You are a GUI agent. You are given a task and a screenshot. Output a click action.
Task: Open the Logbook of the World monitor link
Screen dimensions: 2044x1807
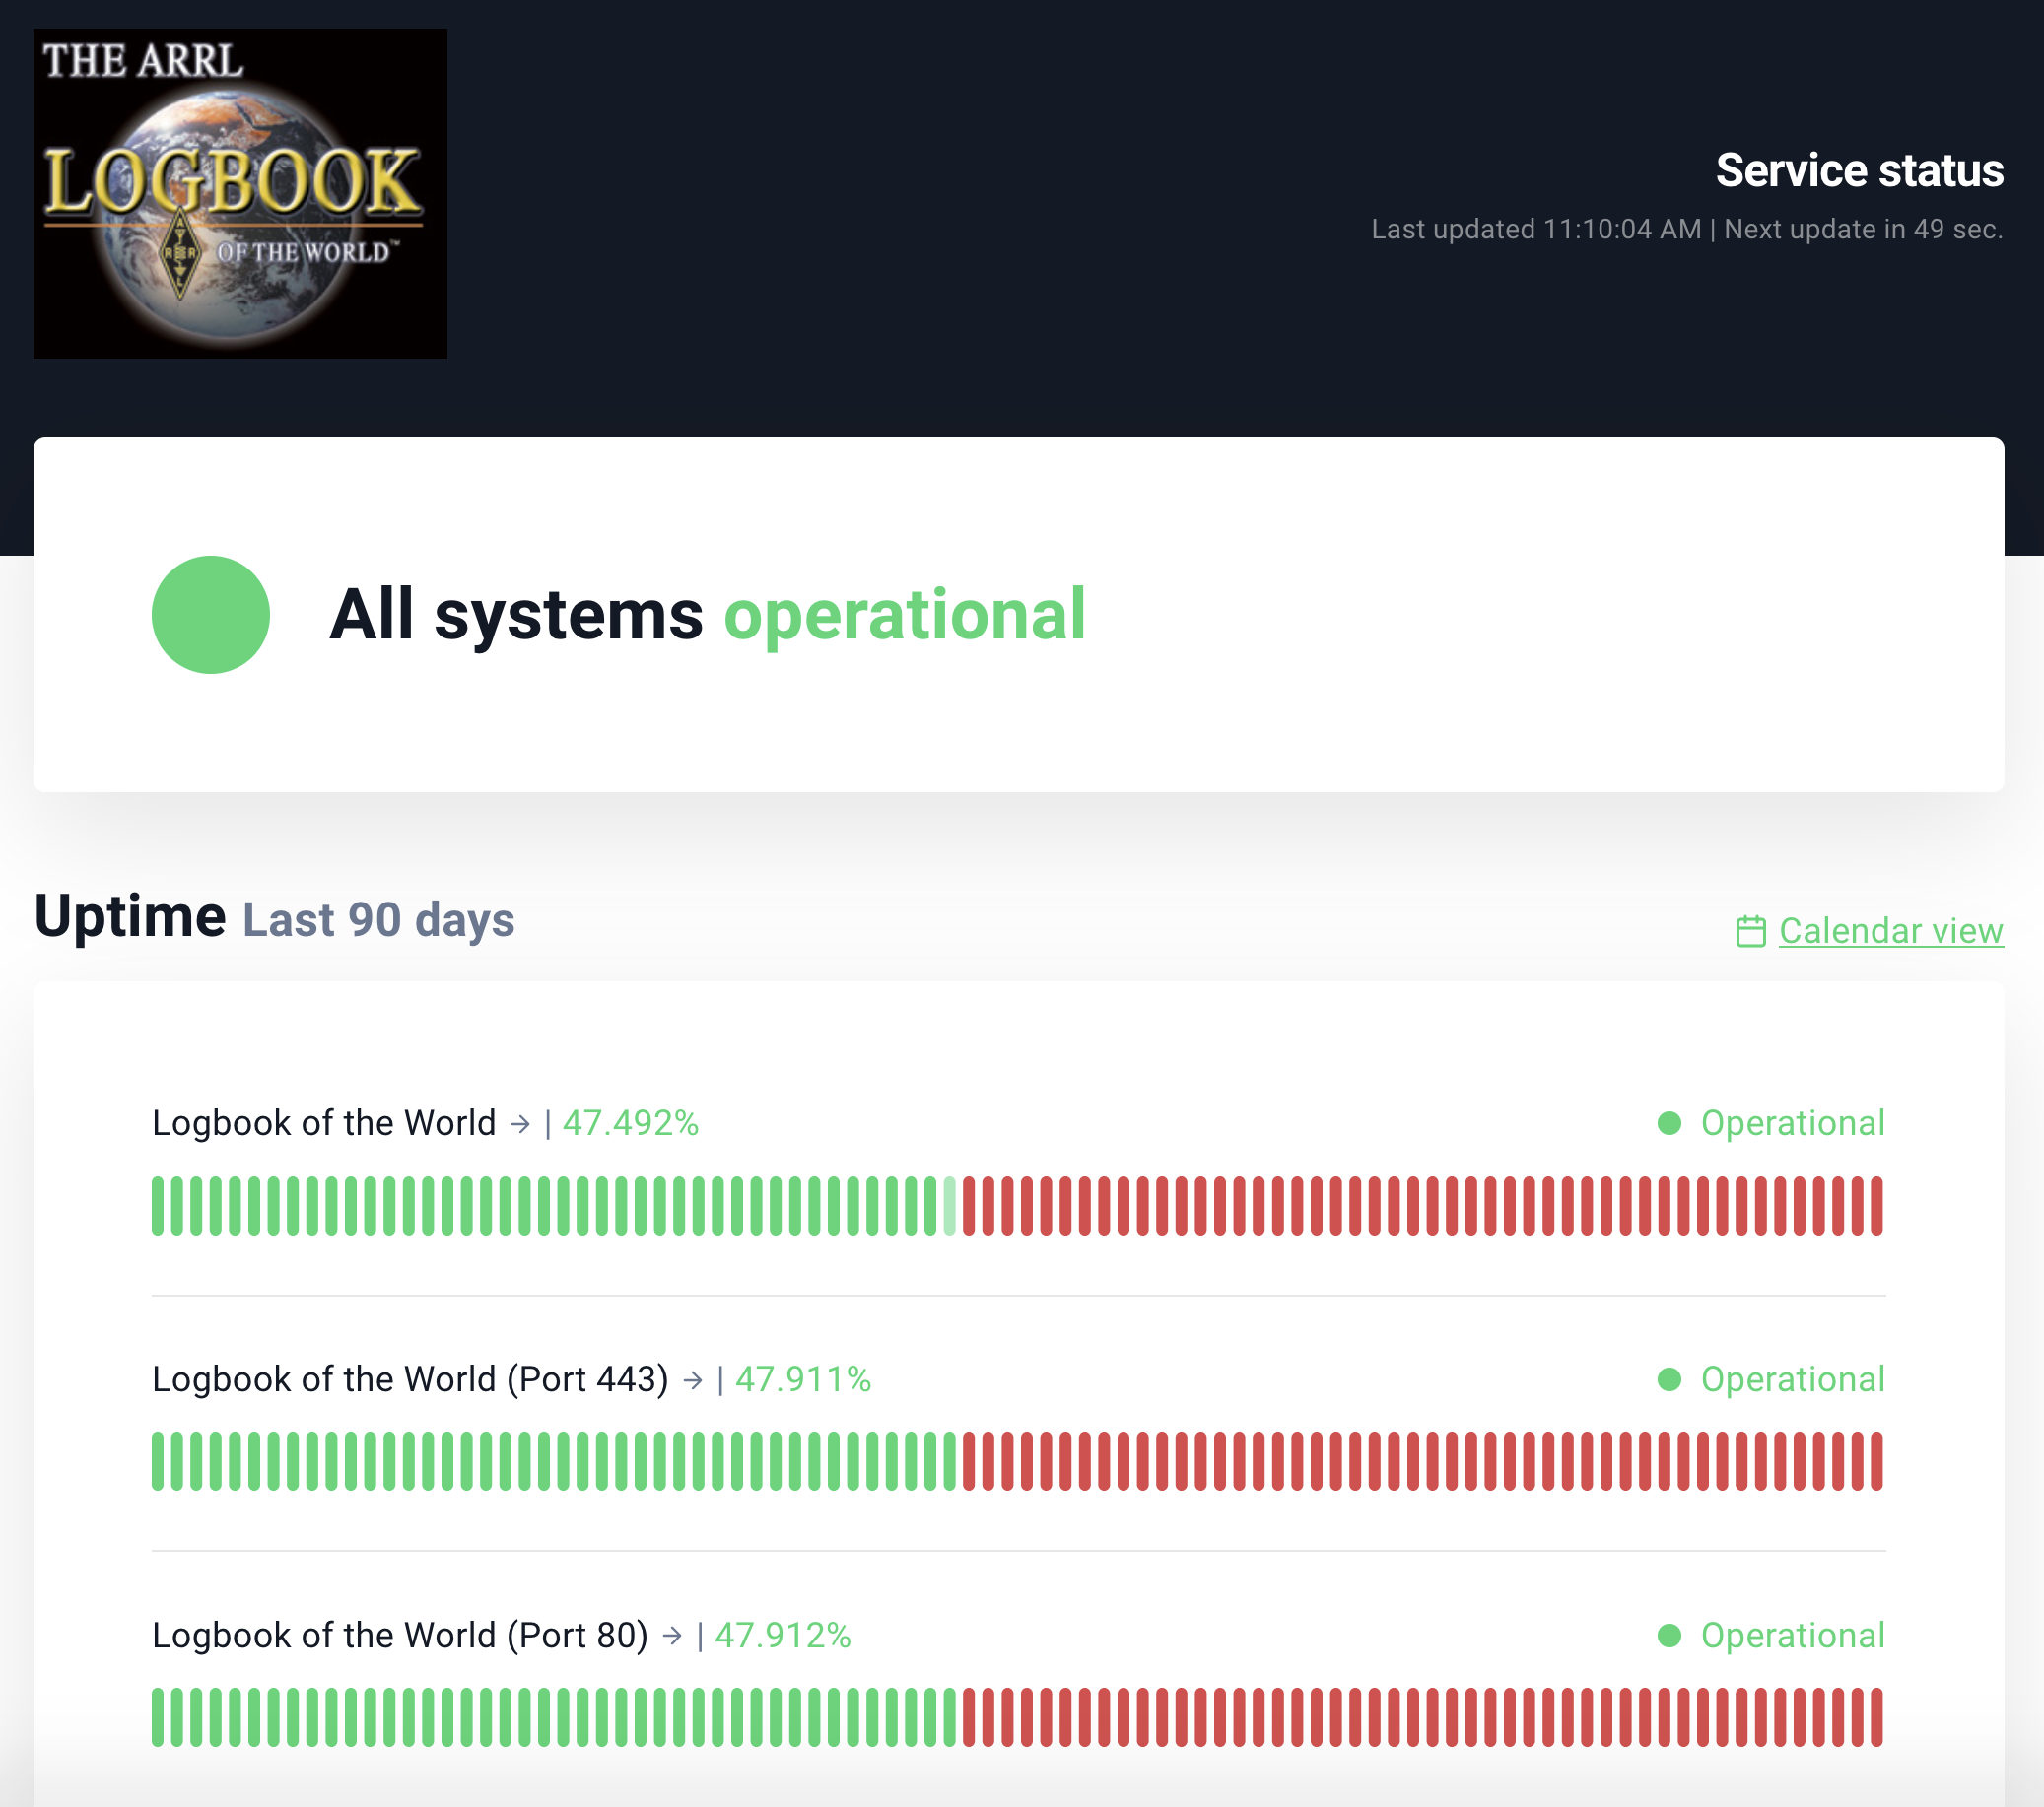pos(324,1123)
